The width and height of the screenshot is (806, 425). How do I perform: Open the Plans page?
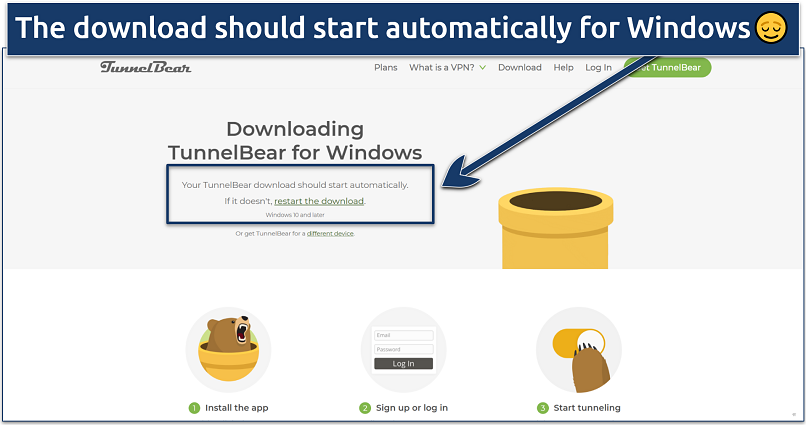pyautogui.click(x=386, y=67)
